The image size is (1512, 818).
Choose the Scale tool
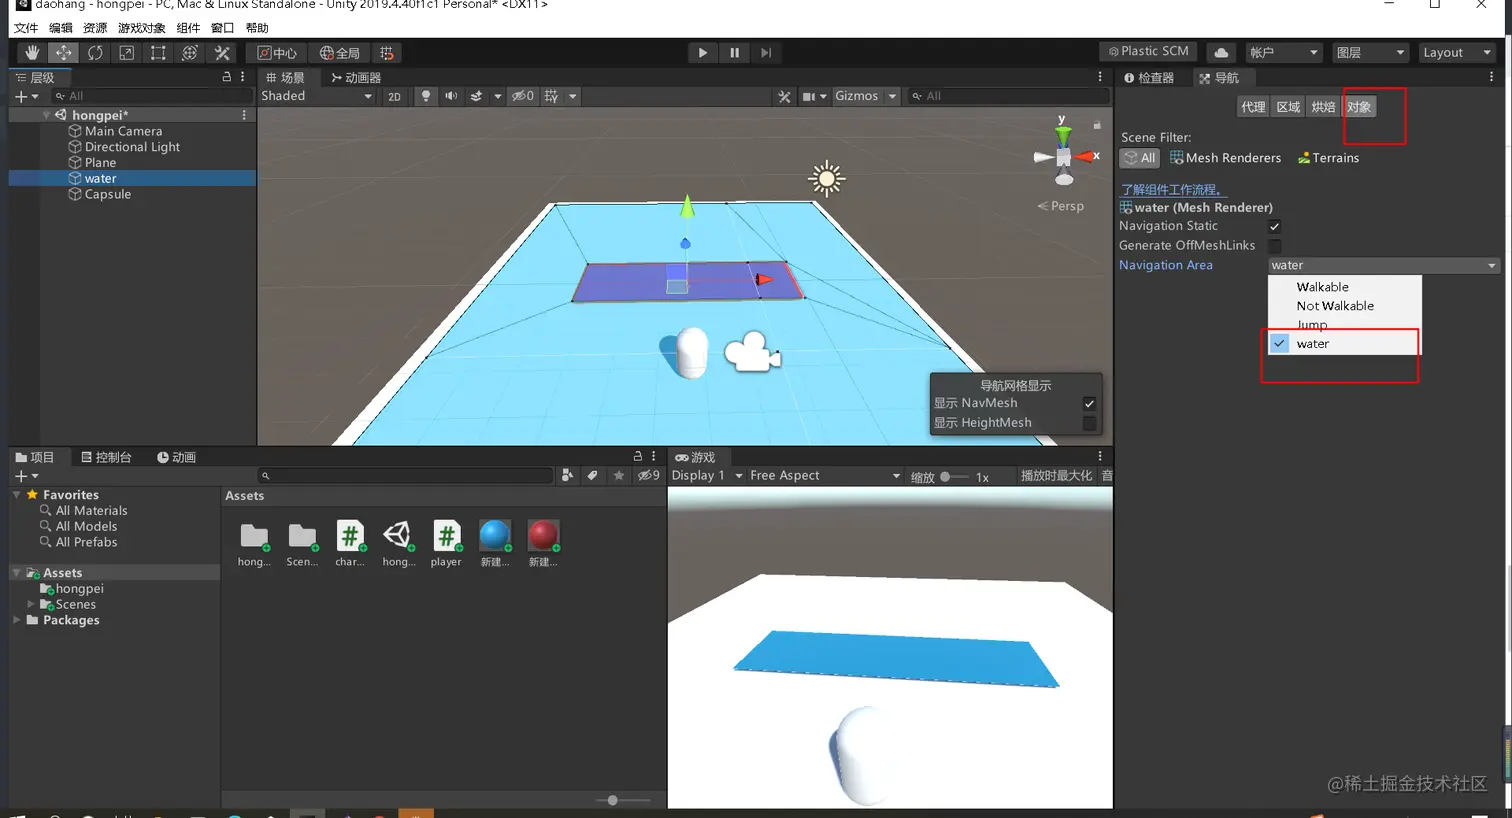[127, 53]
